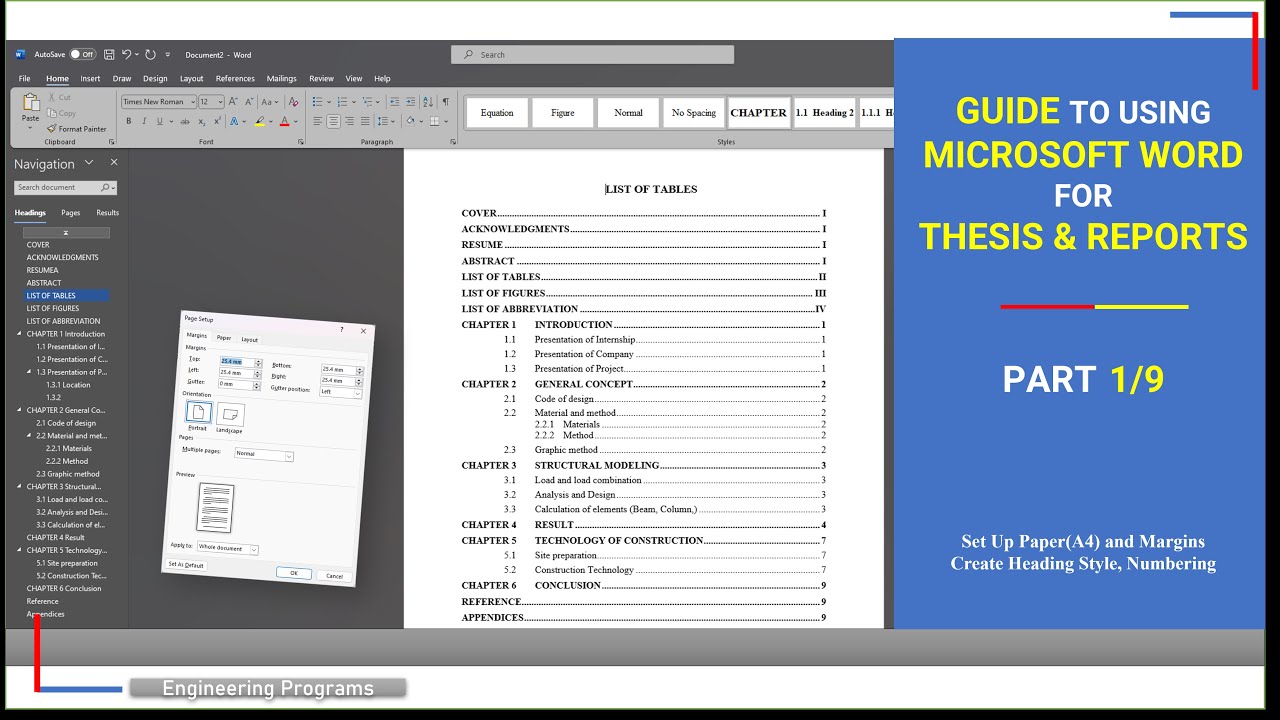Image resolution: width=1280 pixels, height=720 pixels.
Task: Center align text
Action: [334, 121]
